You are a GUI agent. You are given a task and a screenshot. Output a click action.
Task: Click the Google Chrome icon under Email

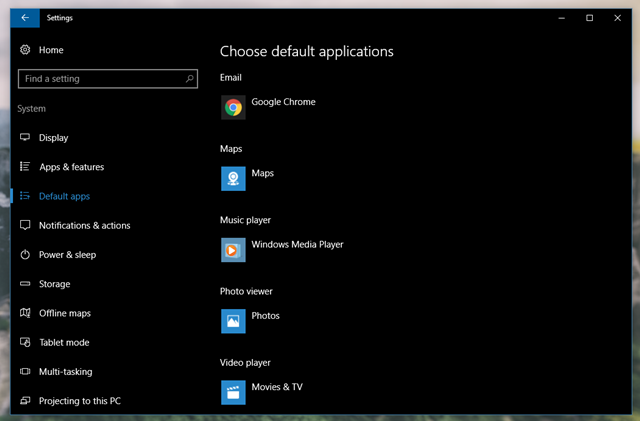(233, 107)
